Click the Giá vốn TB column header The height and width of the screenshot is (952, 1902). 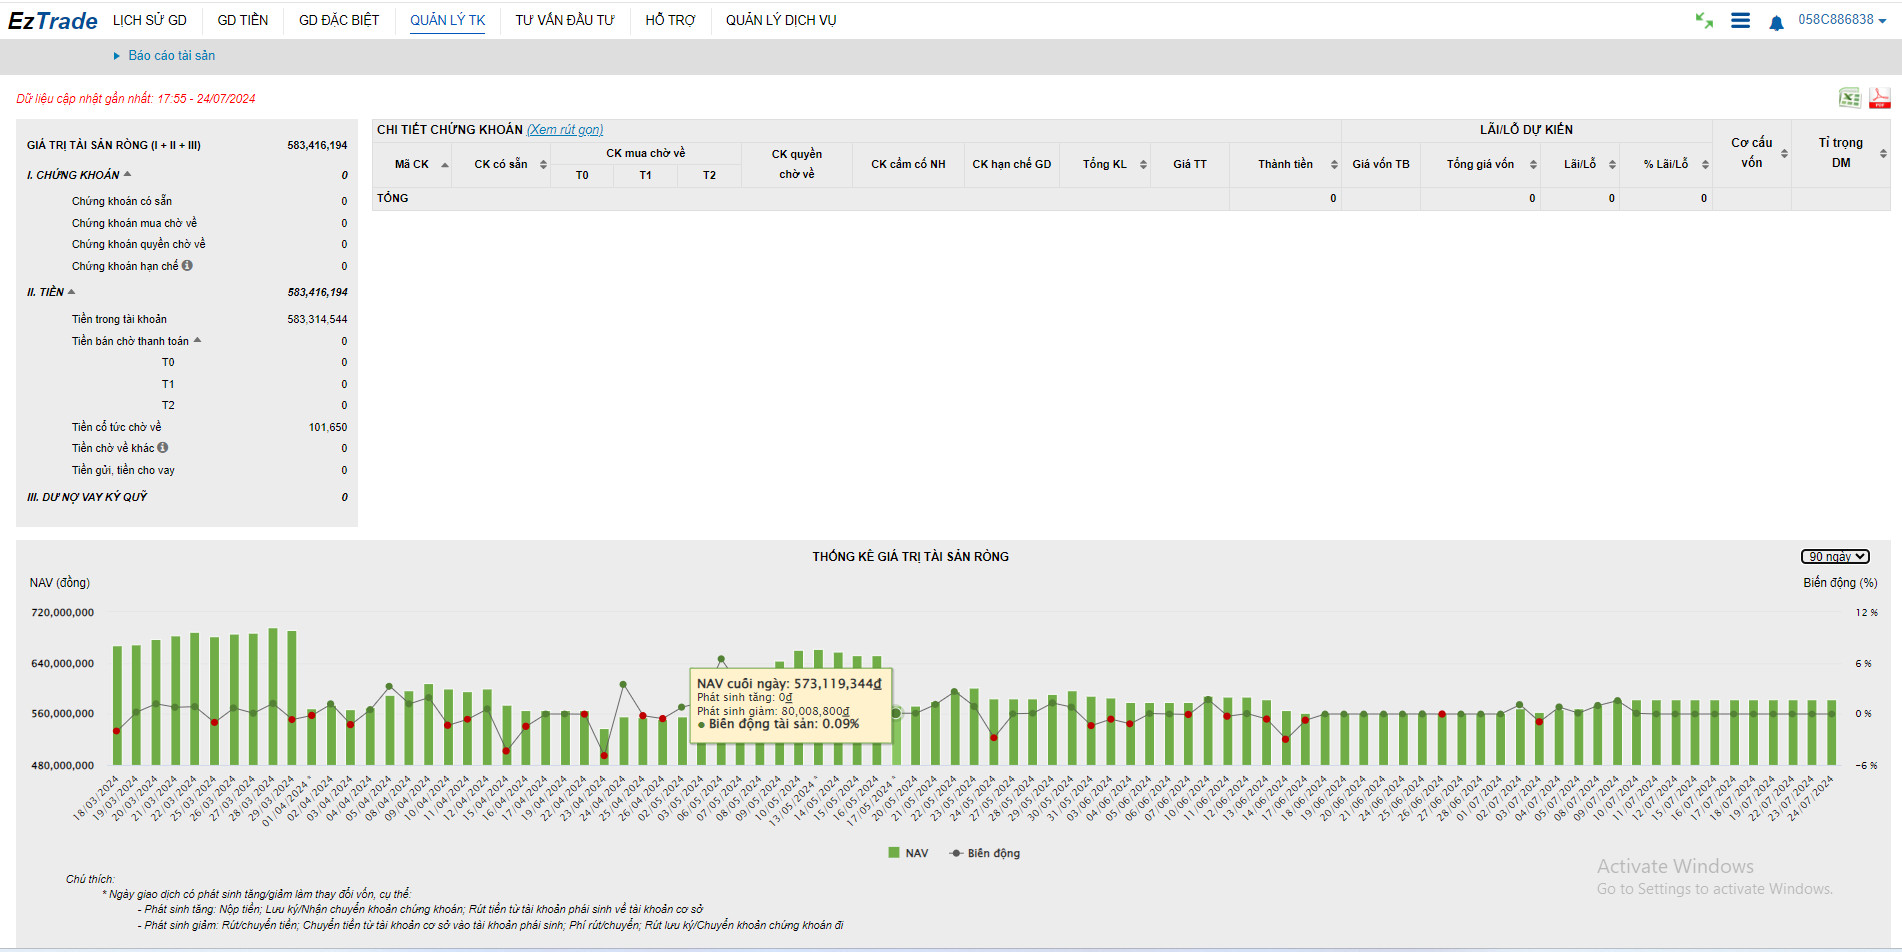1381,164
